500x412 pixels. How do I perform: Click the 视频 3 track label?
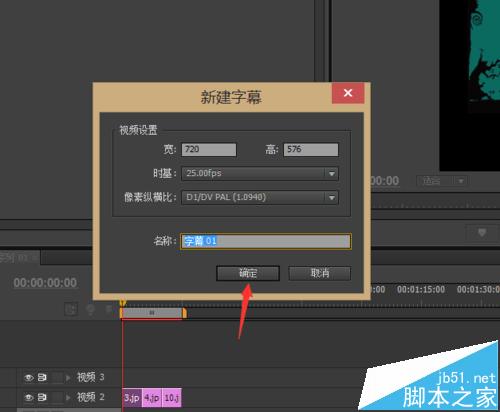pyautogui.click(x=91, y=377)
